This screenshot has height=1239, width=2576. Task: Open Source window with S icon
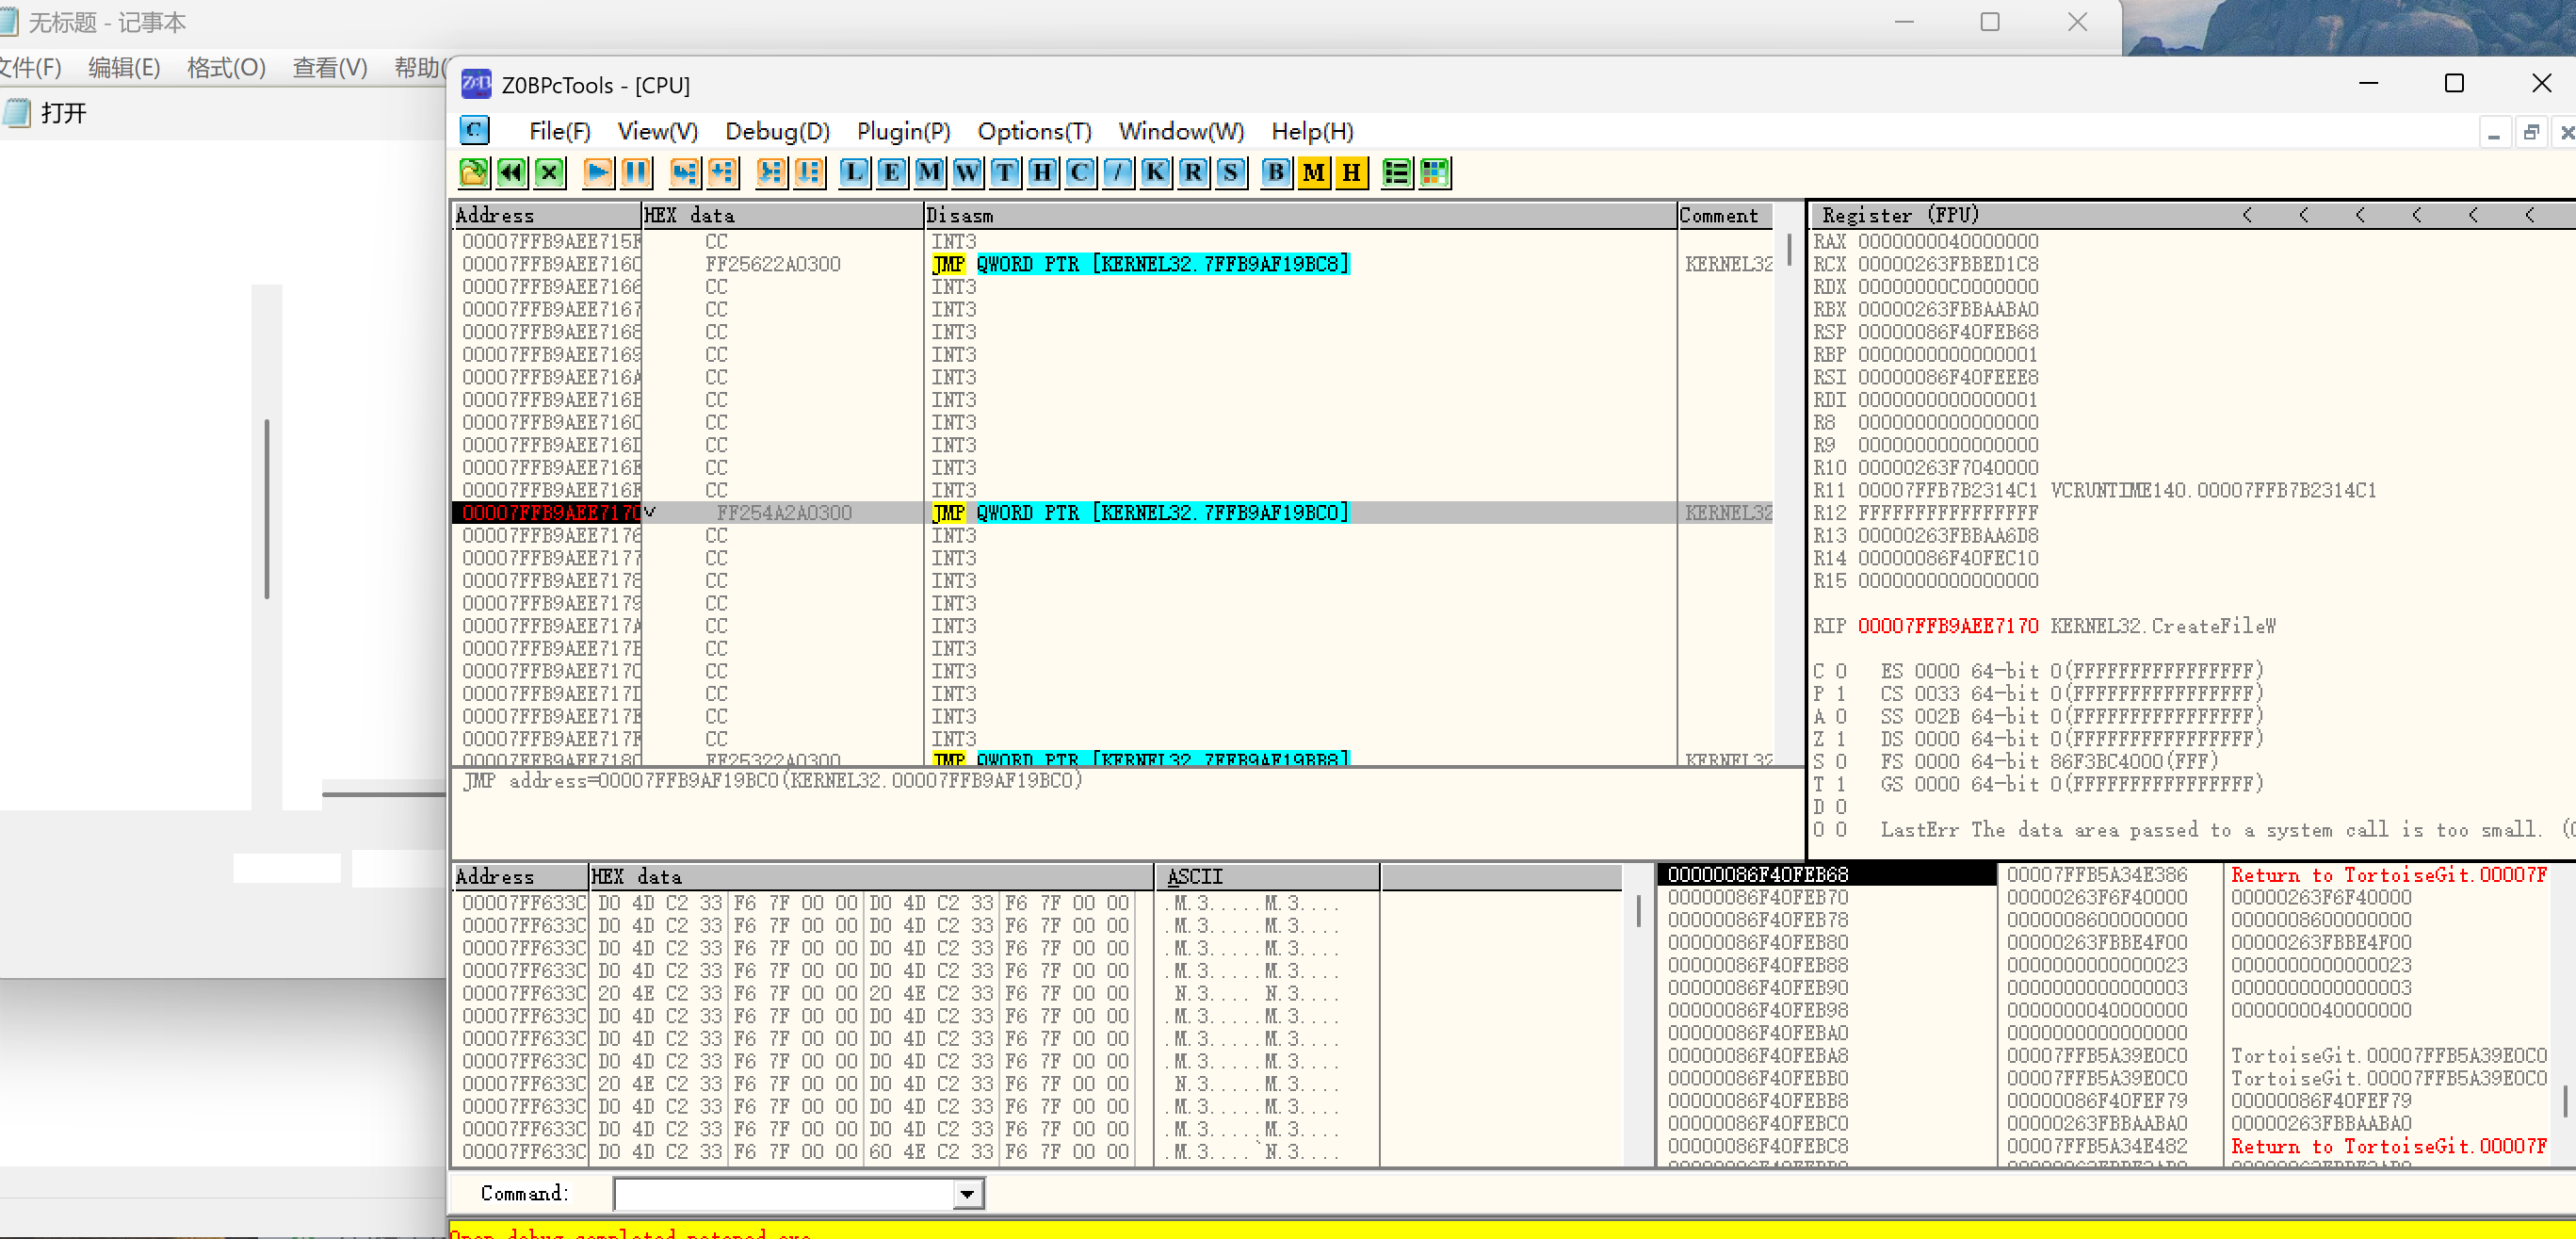[x=1231, y=173]
